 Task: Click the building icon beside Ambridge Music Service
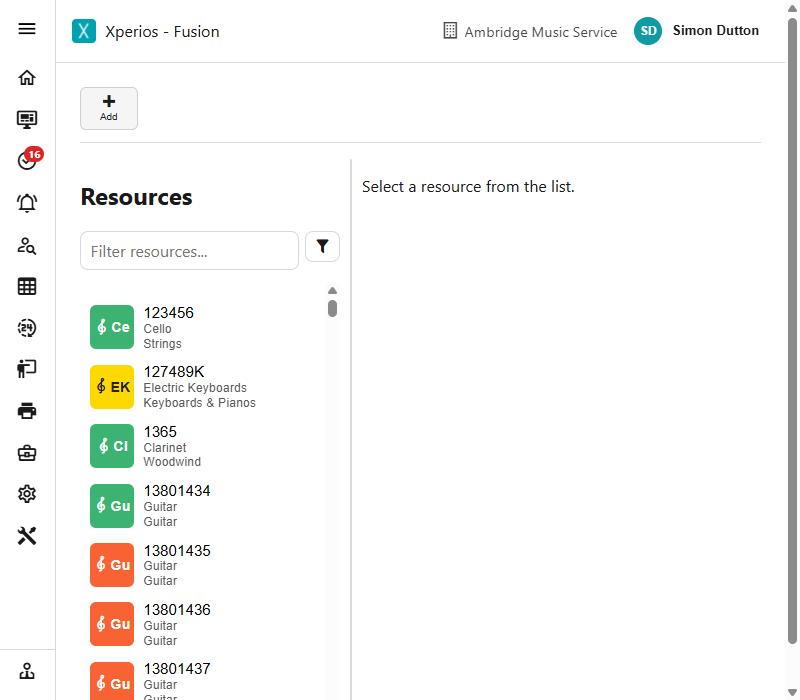coord(450,31)
